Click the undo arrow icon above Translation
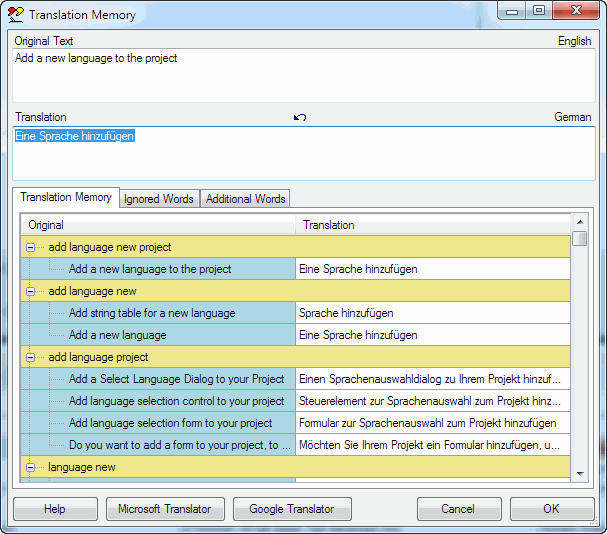This screenshot has height=534, width=607. tap(300, 118)
